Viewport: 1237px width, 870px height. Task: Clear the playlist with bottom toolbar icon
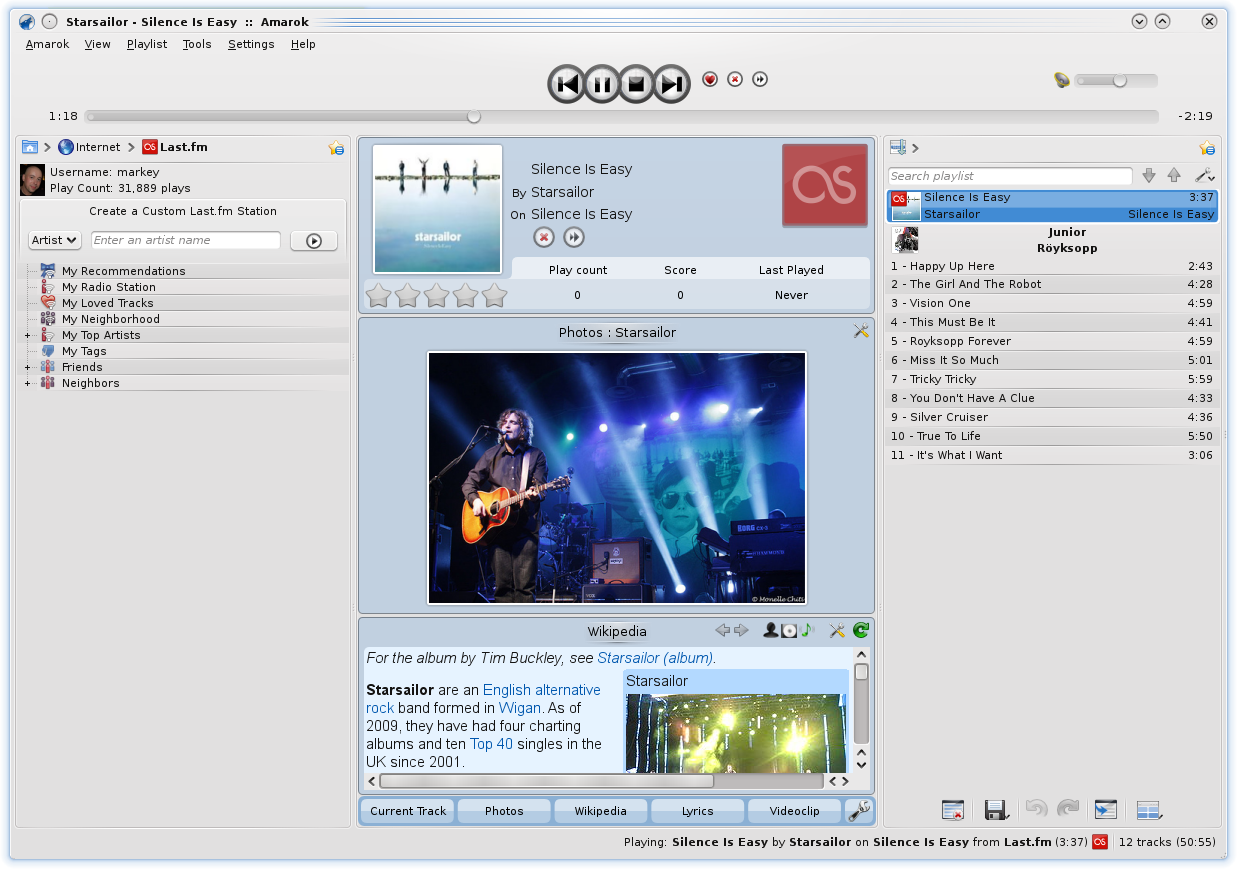point(953,810)
